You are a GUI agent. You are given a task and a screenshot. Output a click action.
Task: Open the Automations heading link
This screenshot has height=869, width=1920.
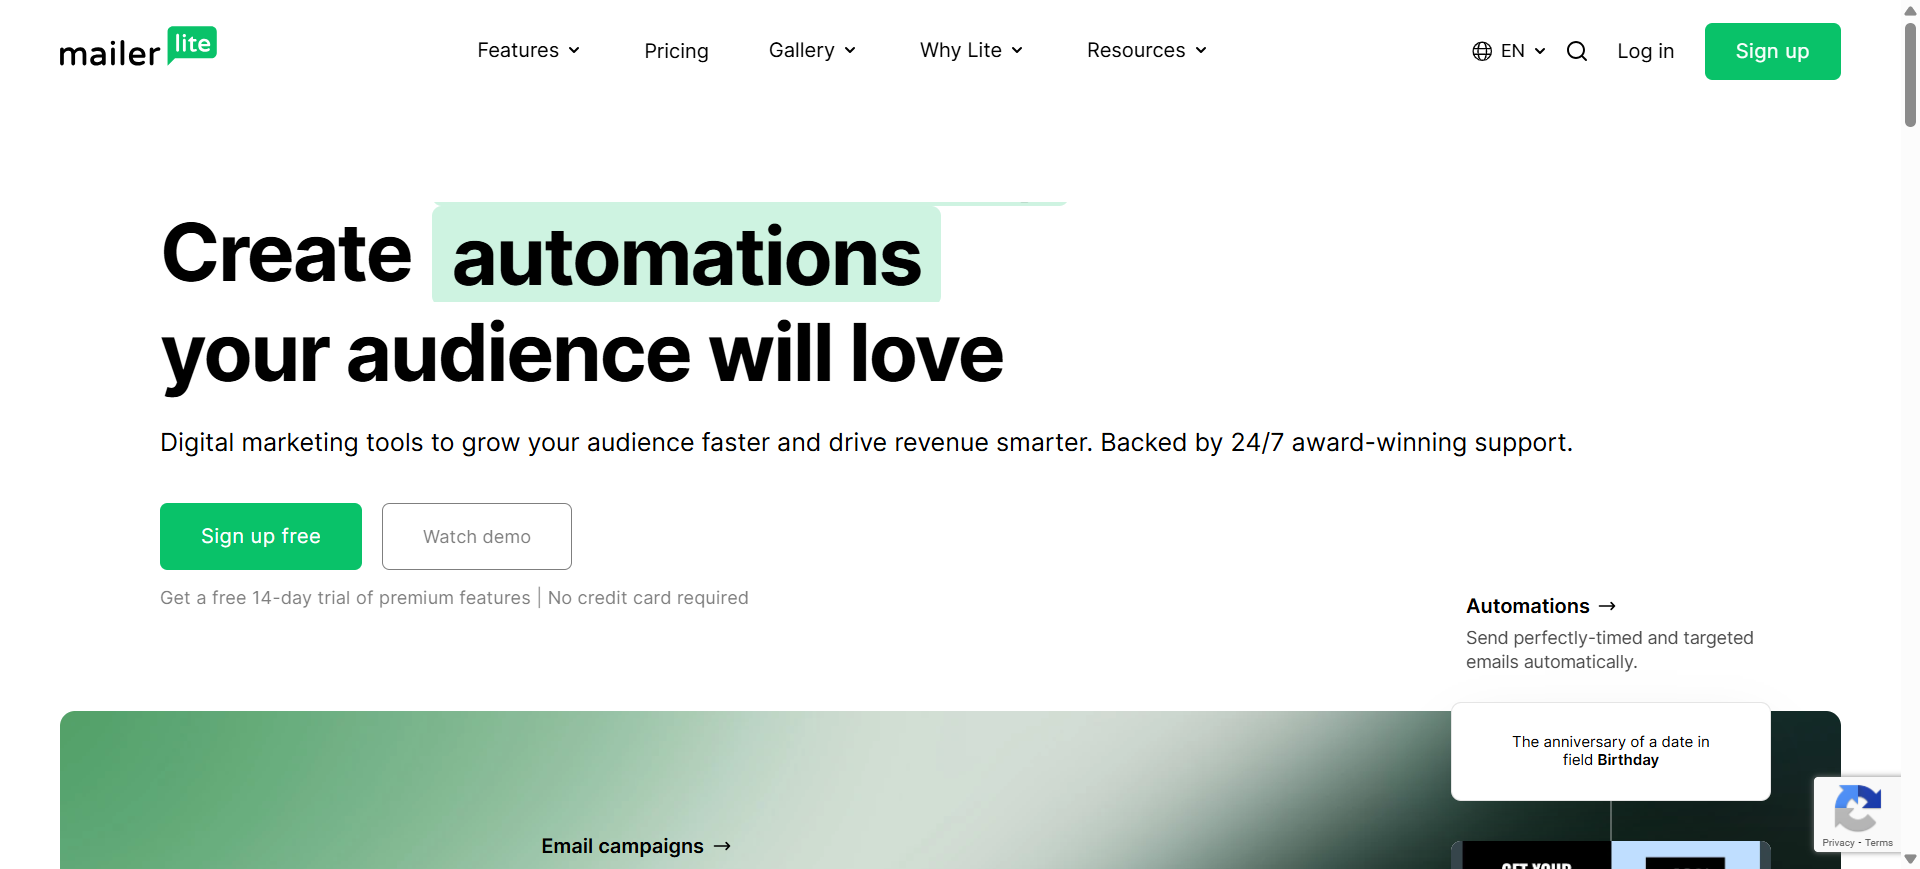(x=1527, y=606)
